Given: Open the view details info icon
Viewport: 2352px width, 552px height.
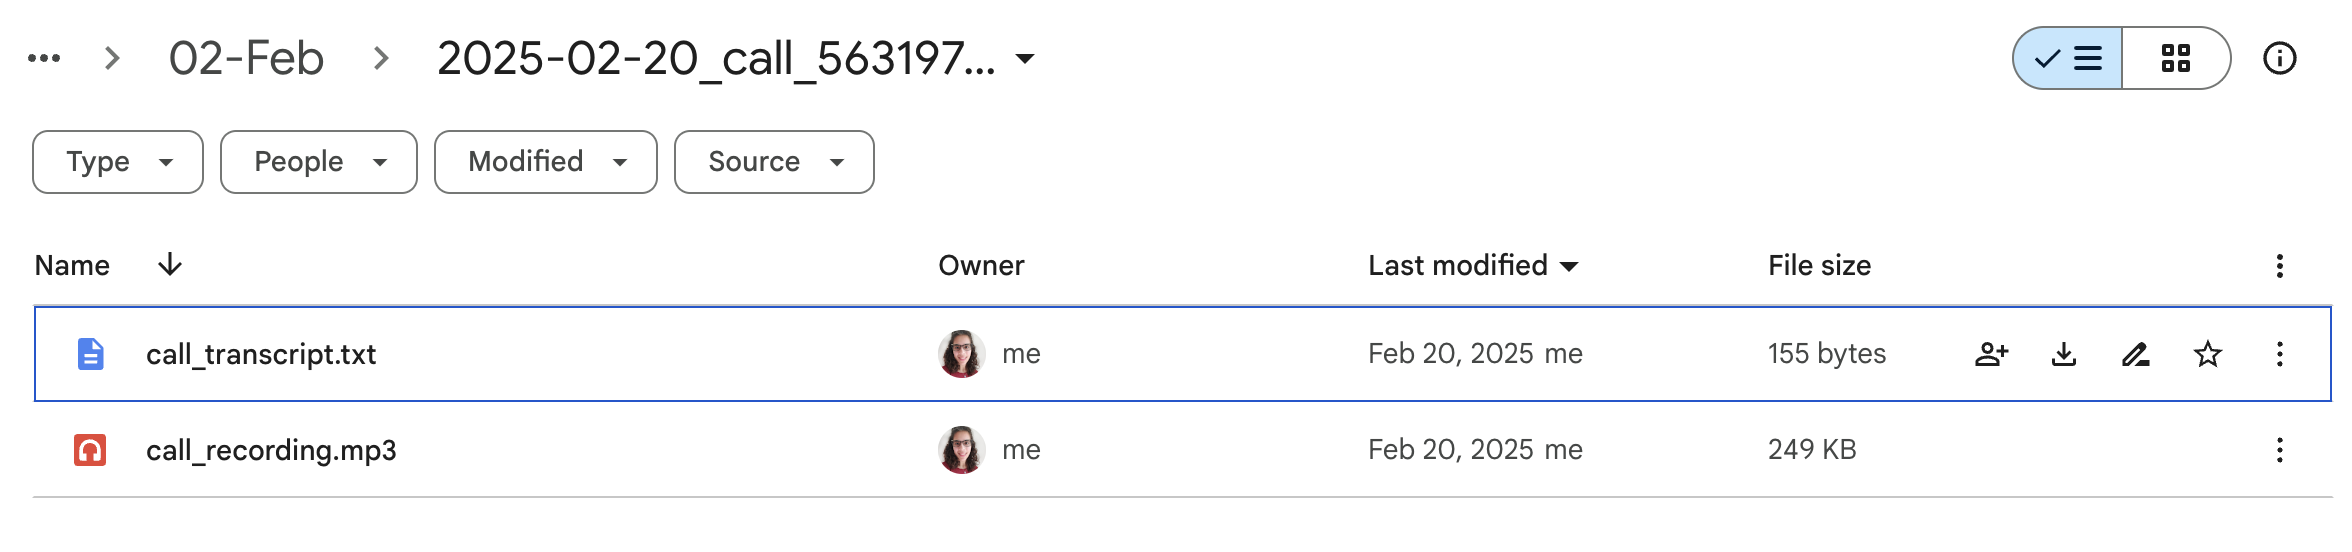Looking at the screenshot, I should 2279,58.
